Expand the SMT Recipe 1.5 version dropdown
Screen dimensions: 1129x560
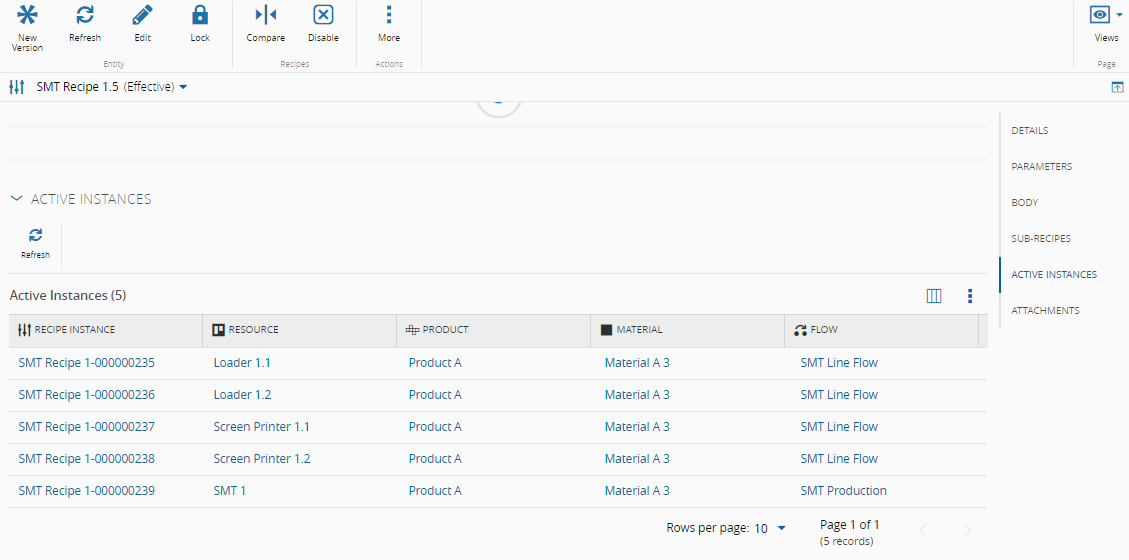[183, 87]
